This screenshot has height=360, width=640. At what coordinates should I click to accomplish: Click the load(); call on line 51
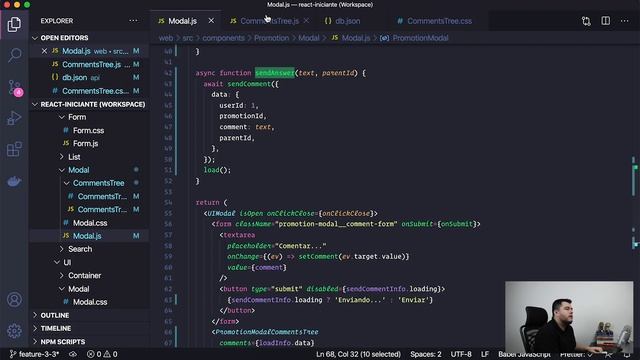pos(217,170)
